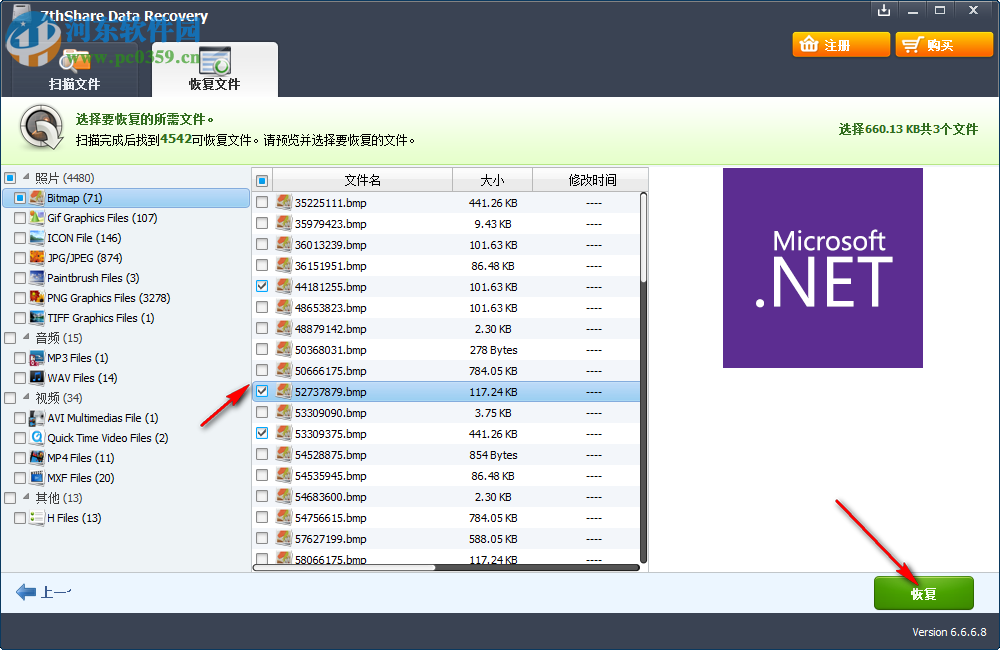Click the JPG/JPEG file type icon

pyautogui.click(x=34, y=258)
